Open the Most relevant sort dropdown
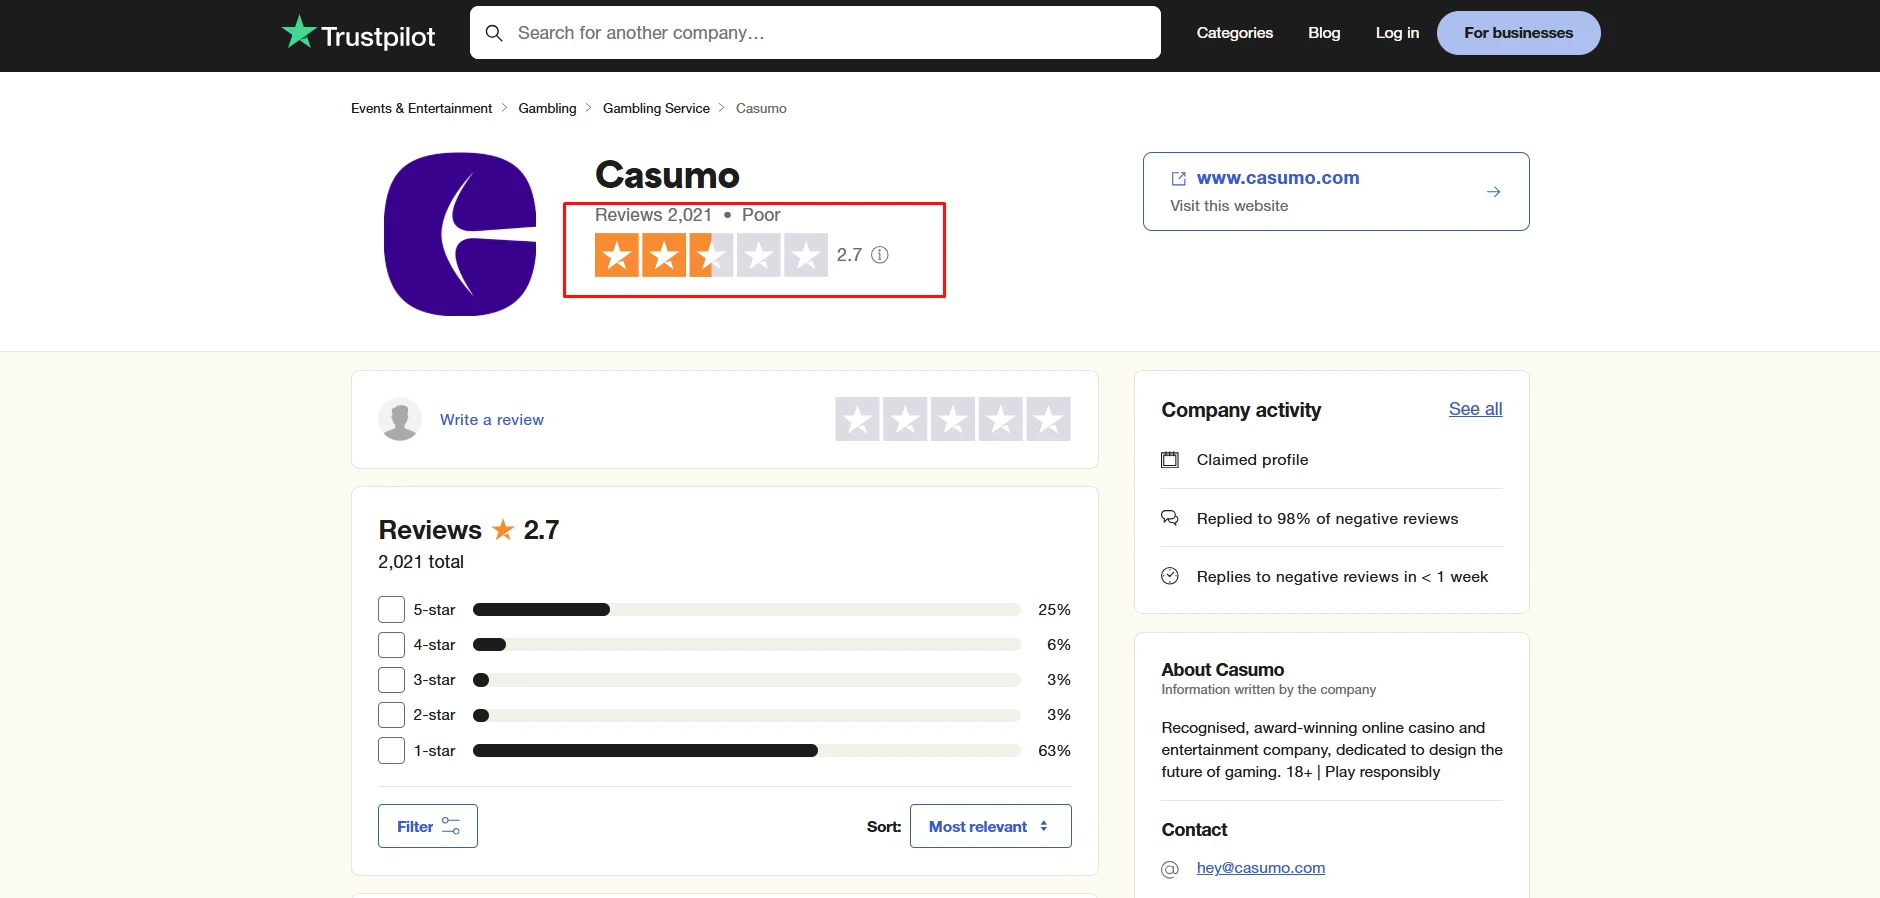1880x898 pixels. coord(990,826)
